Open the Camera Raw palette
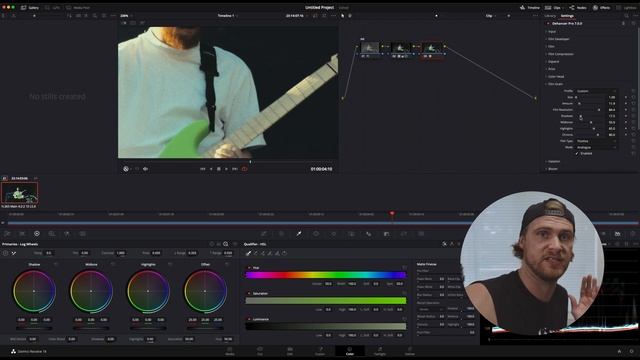This screenshot has height=360, width=640. tap(7, 233)
